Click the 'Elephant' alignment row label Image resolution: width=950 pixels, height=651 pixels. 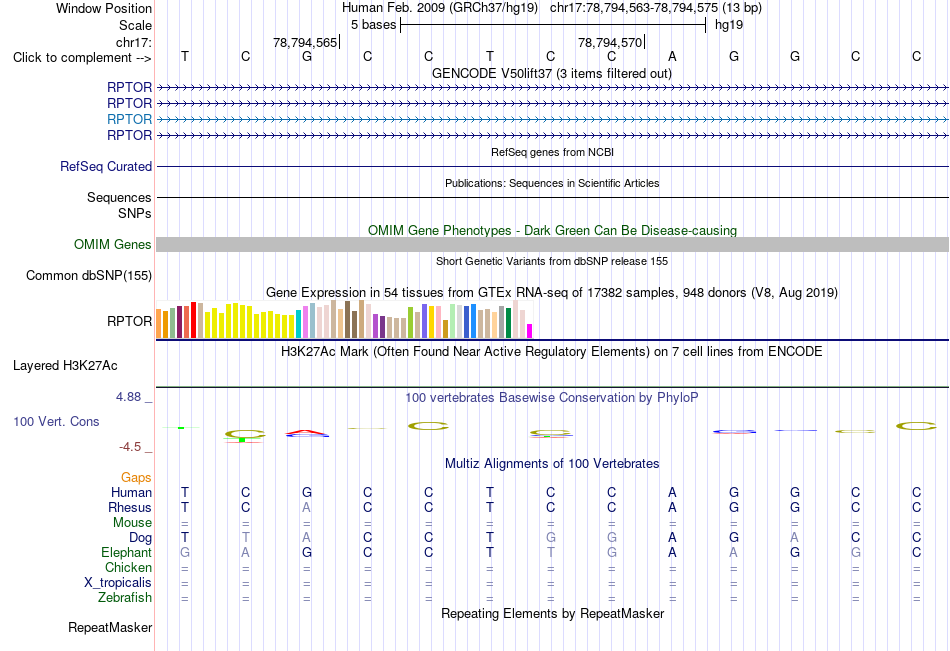[x=127, y=552]
